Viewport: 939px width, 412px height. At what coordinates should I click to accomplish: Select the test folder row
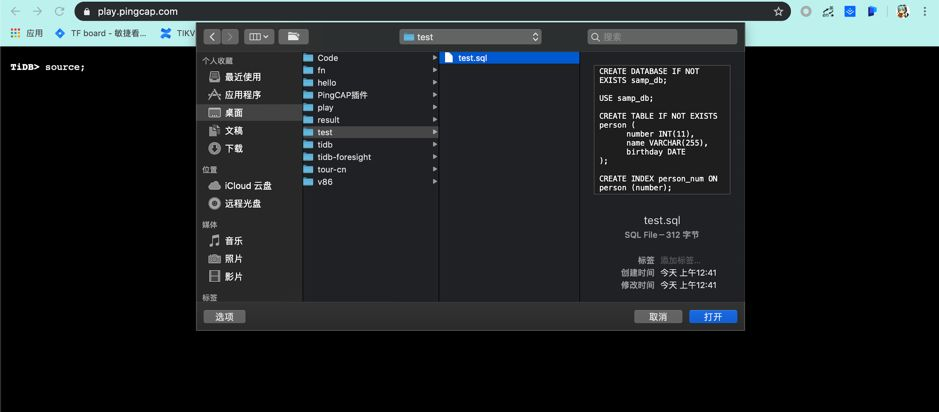(x=370, y=132)
